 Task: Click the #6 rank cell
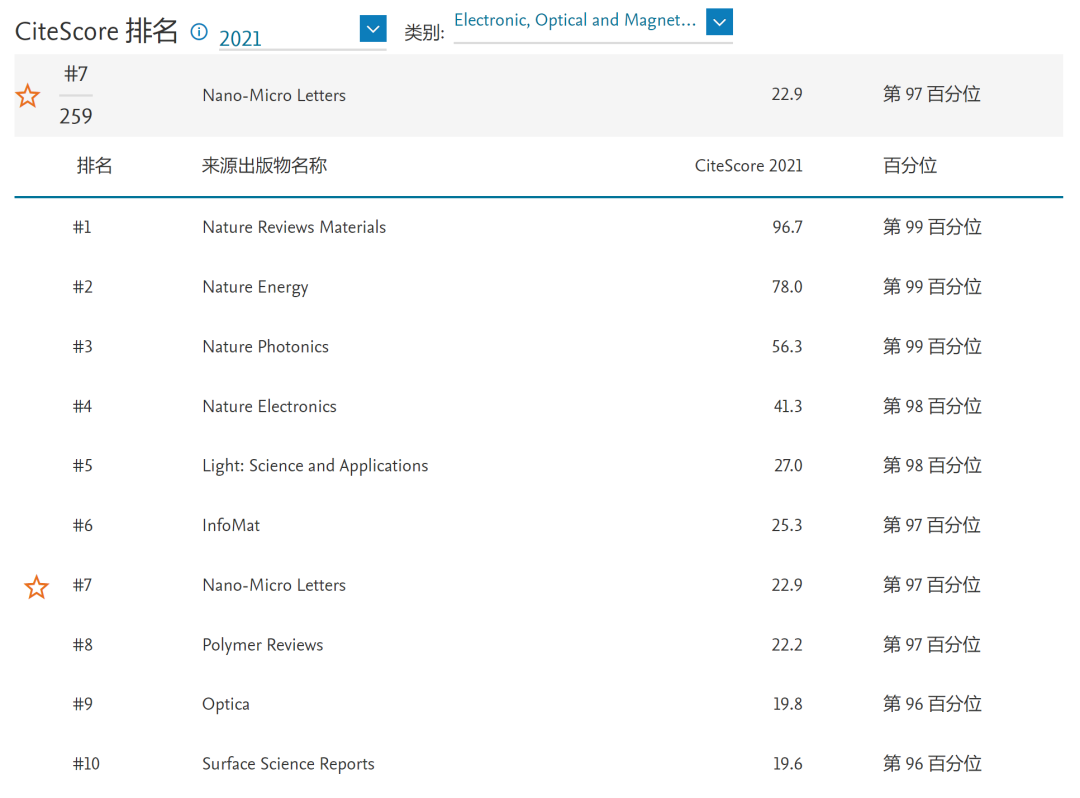(83, 525)
